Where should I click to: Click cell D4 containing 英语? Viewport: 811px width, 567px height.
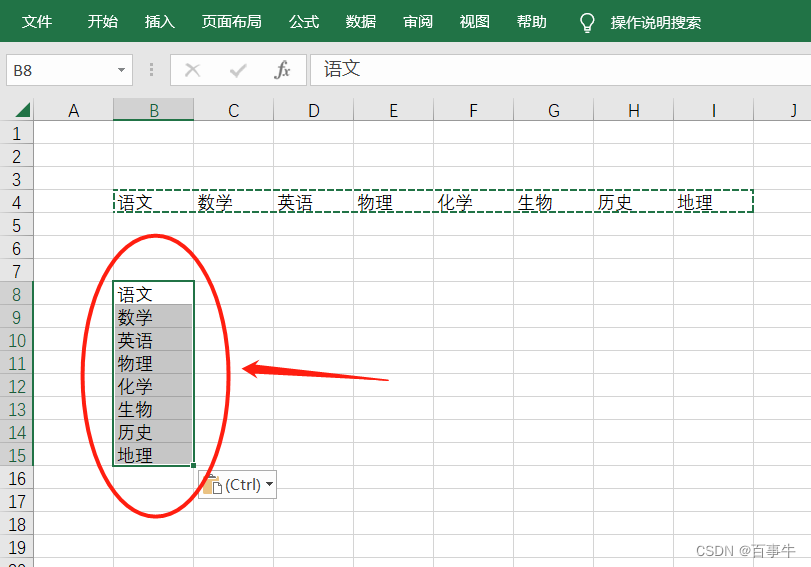point(313,202)
